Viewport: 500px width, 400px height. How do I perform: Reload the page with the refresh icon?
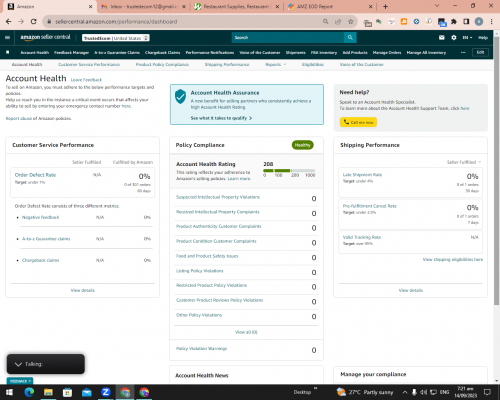coord(33,21)
